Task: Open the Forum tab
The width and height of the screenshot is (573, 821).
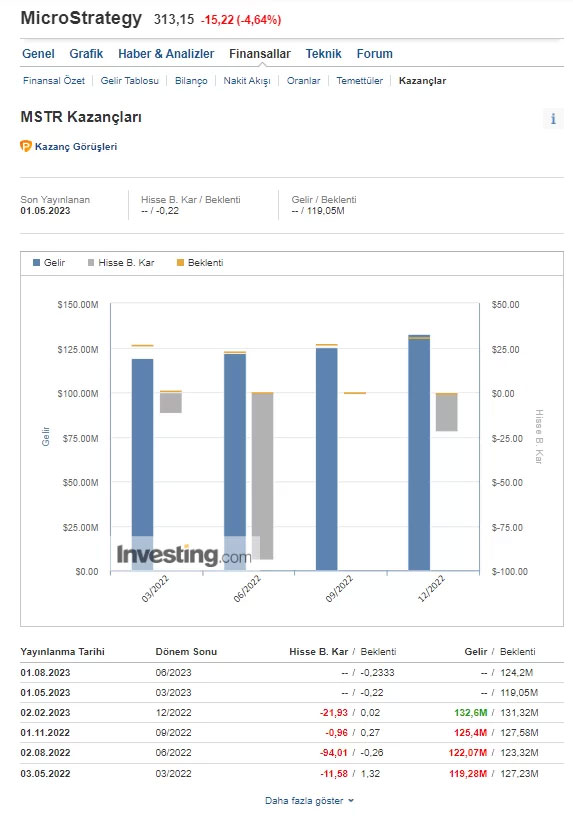Action: click(374, 54)
